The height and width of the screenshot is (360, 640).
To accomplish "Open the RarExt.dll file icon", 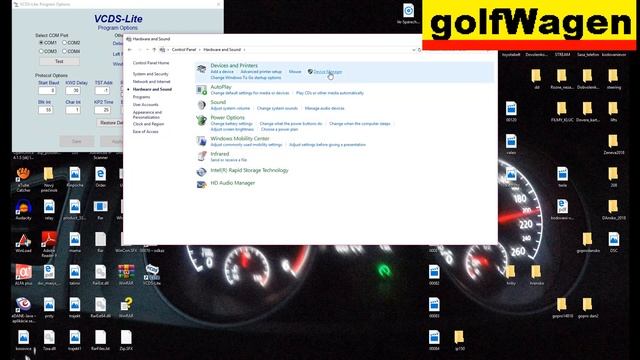I will point(100,272).
